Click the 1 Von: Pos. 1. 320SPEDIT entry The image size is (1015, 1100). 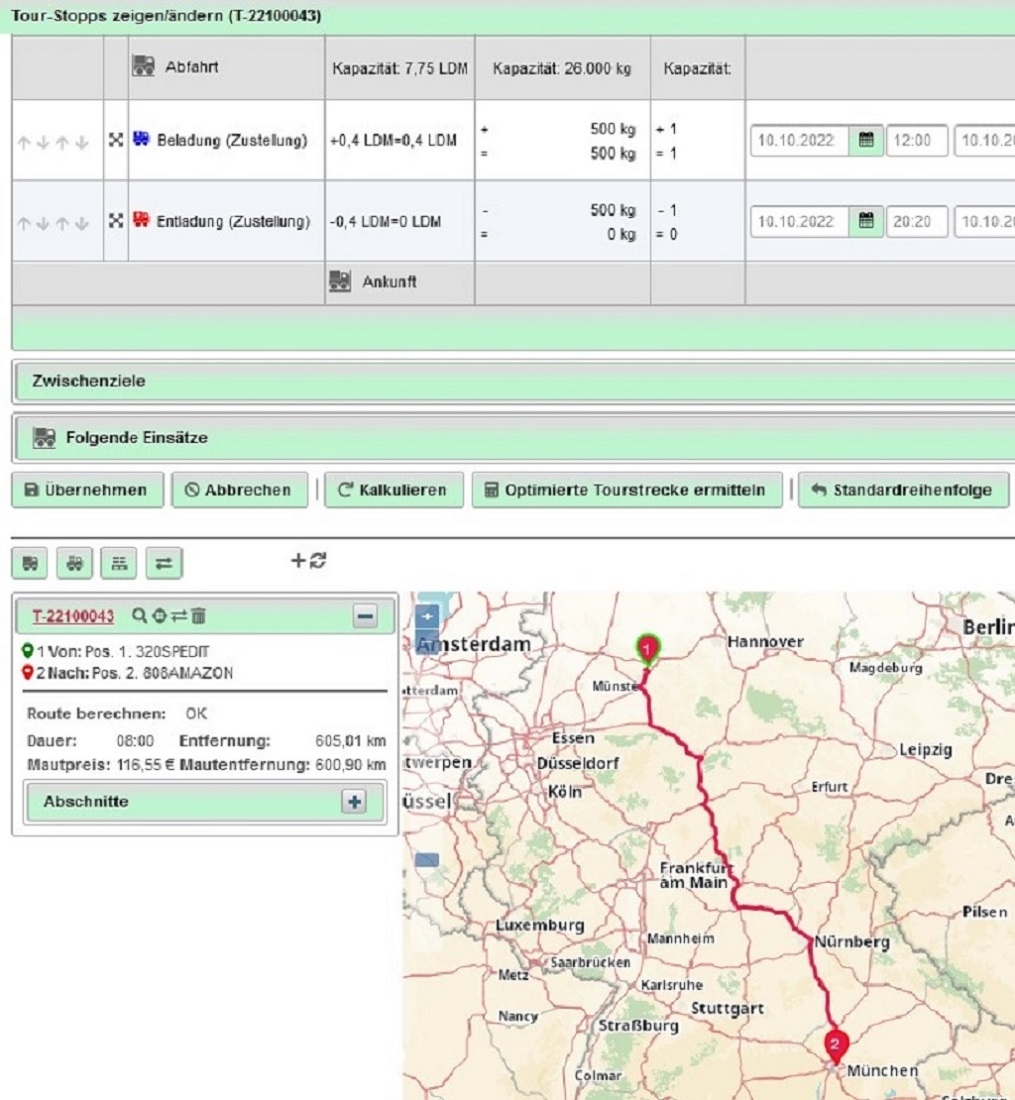[x=123, y=652]
